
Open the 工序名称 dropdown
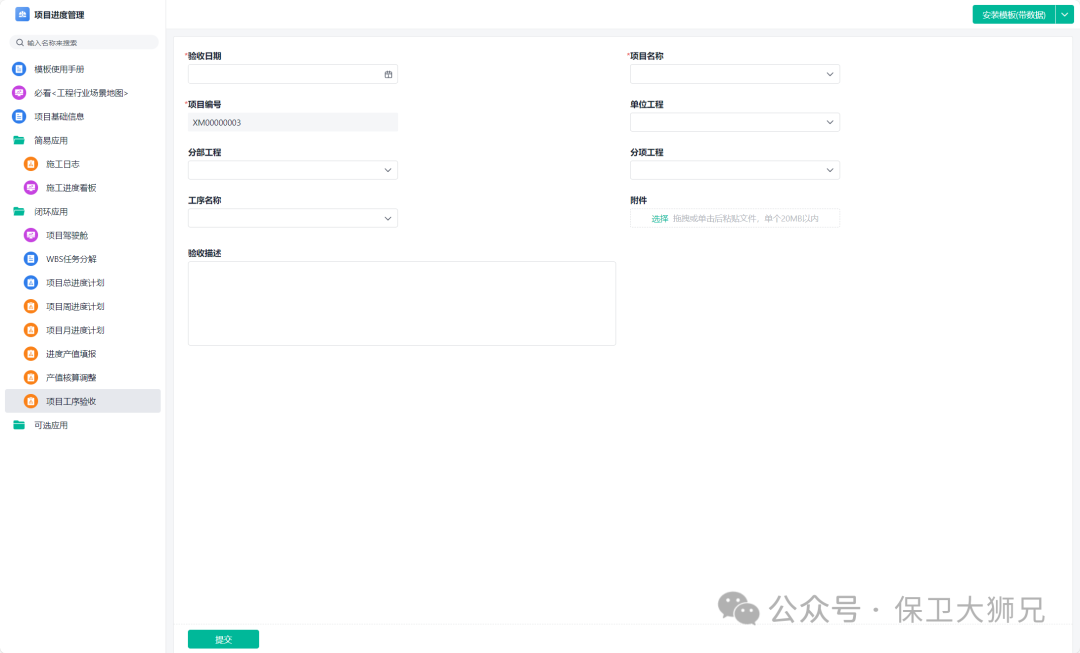pyautogui.click(x=293, y=218)
